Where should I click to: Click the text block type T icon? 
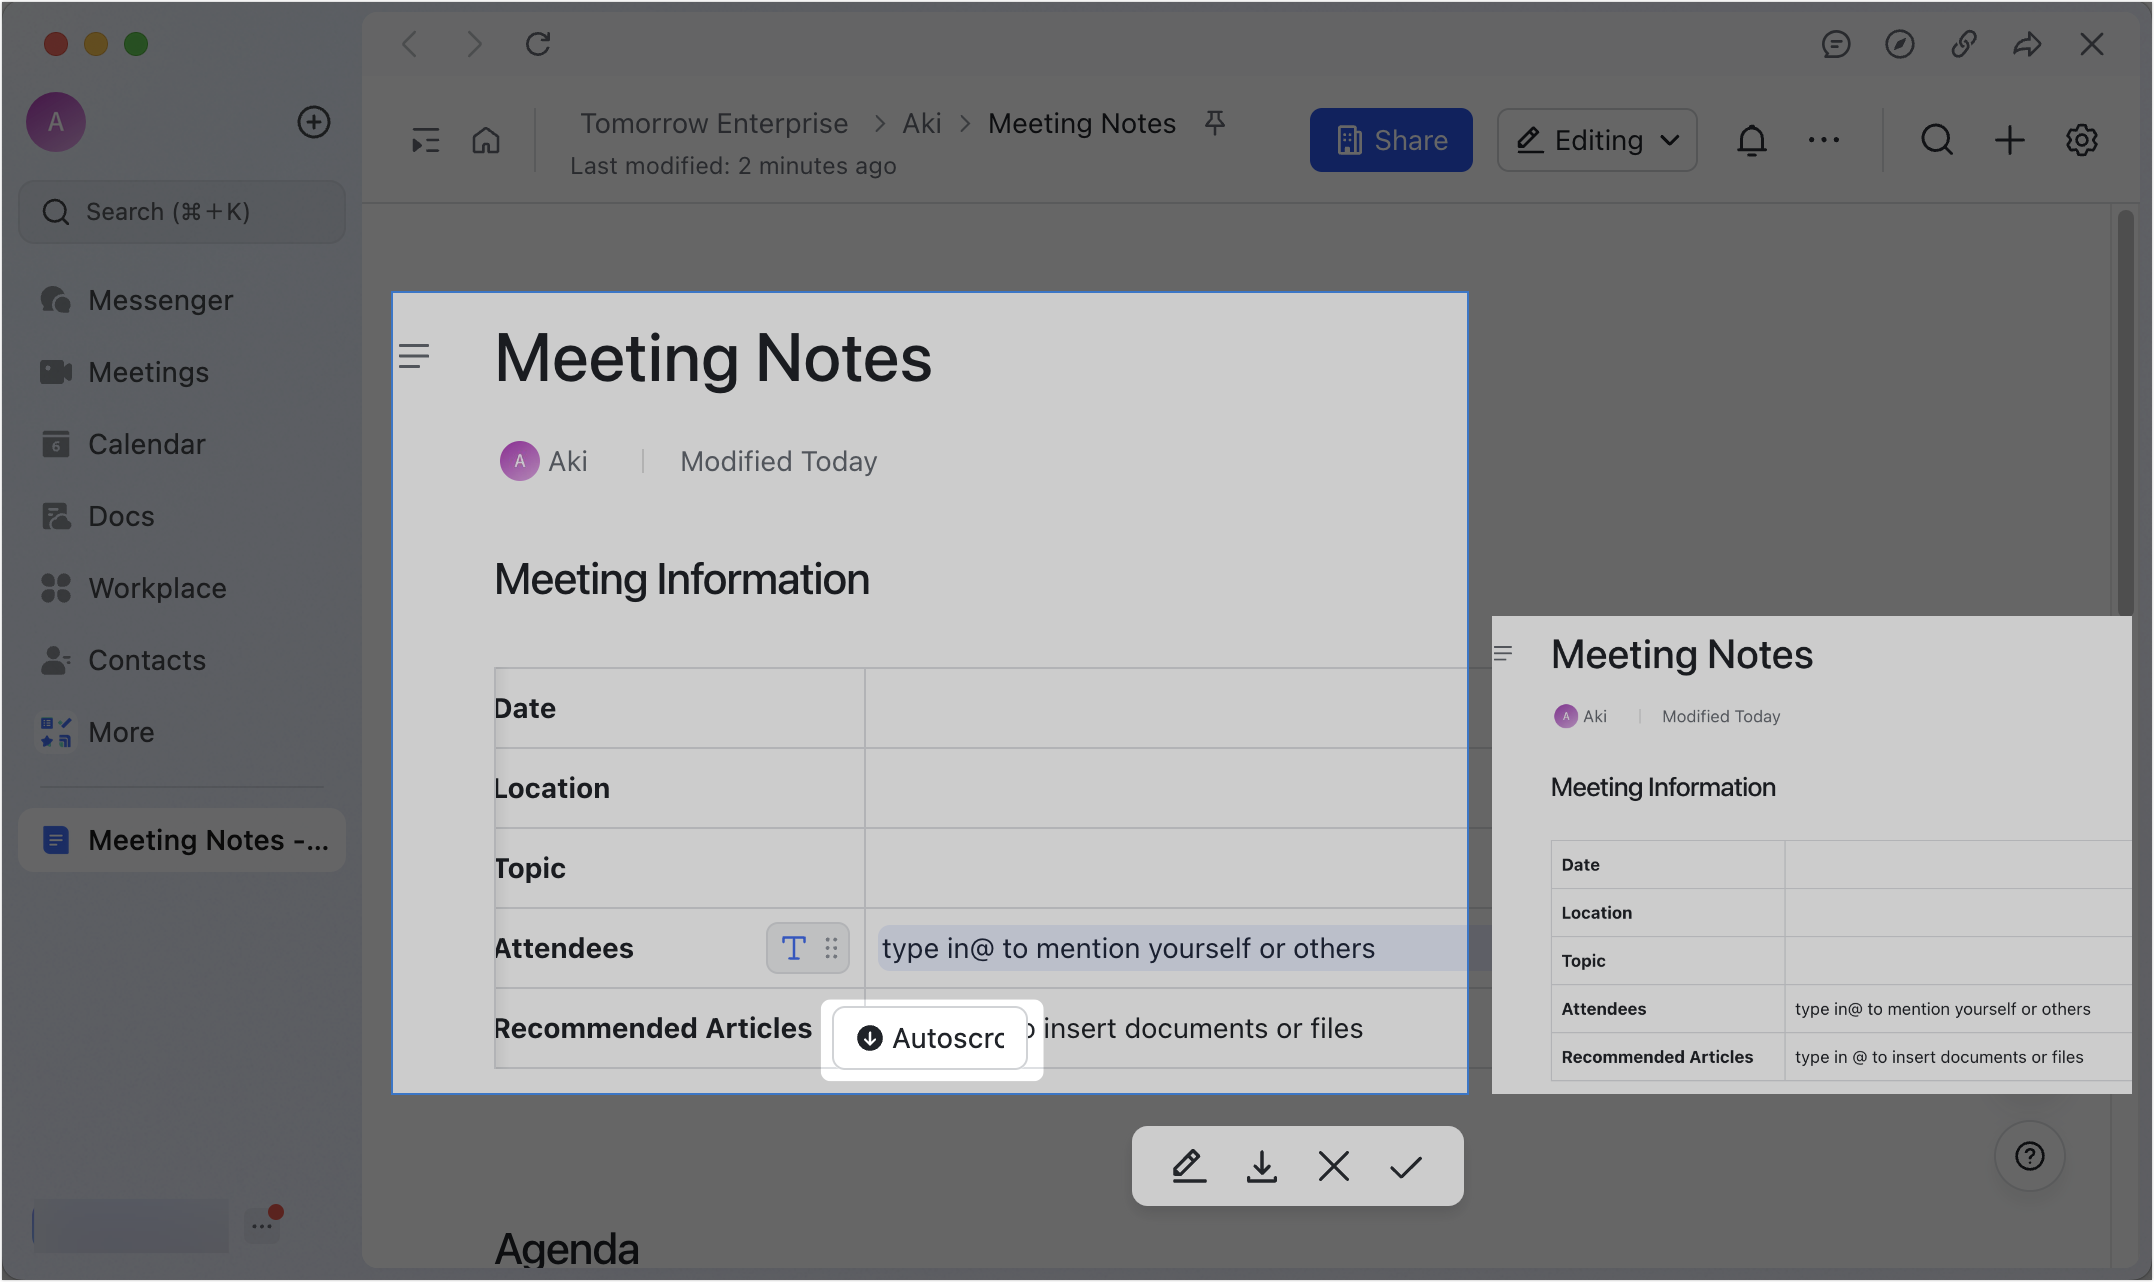click(794, 948)
